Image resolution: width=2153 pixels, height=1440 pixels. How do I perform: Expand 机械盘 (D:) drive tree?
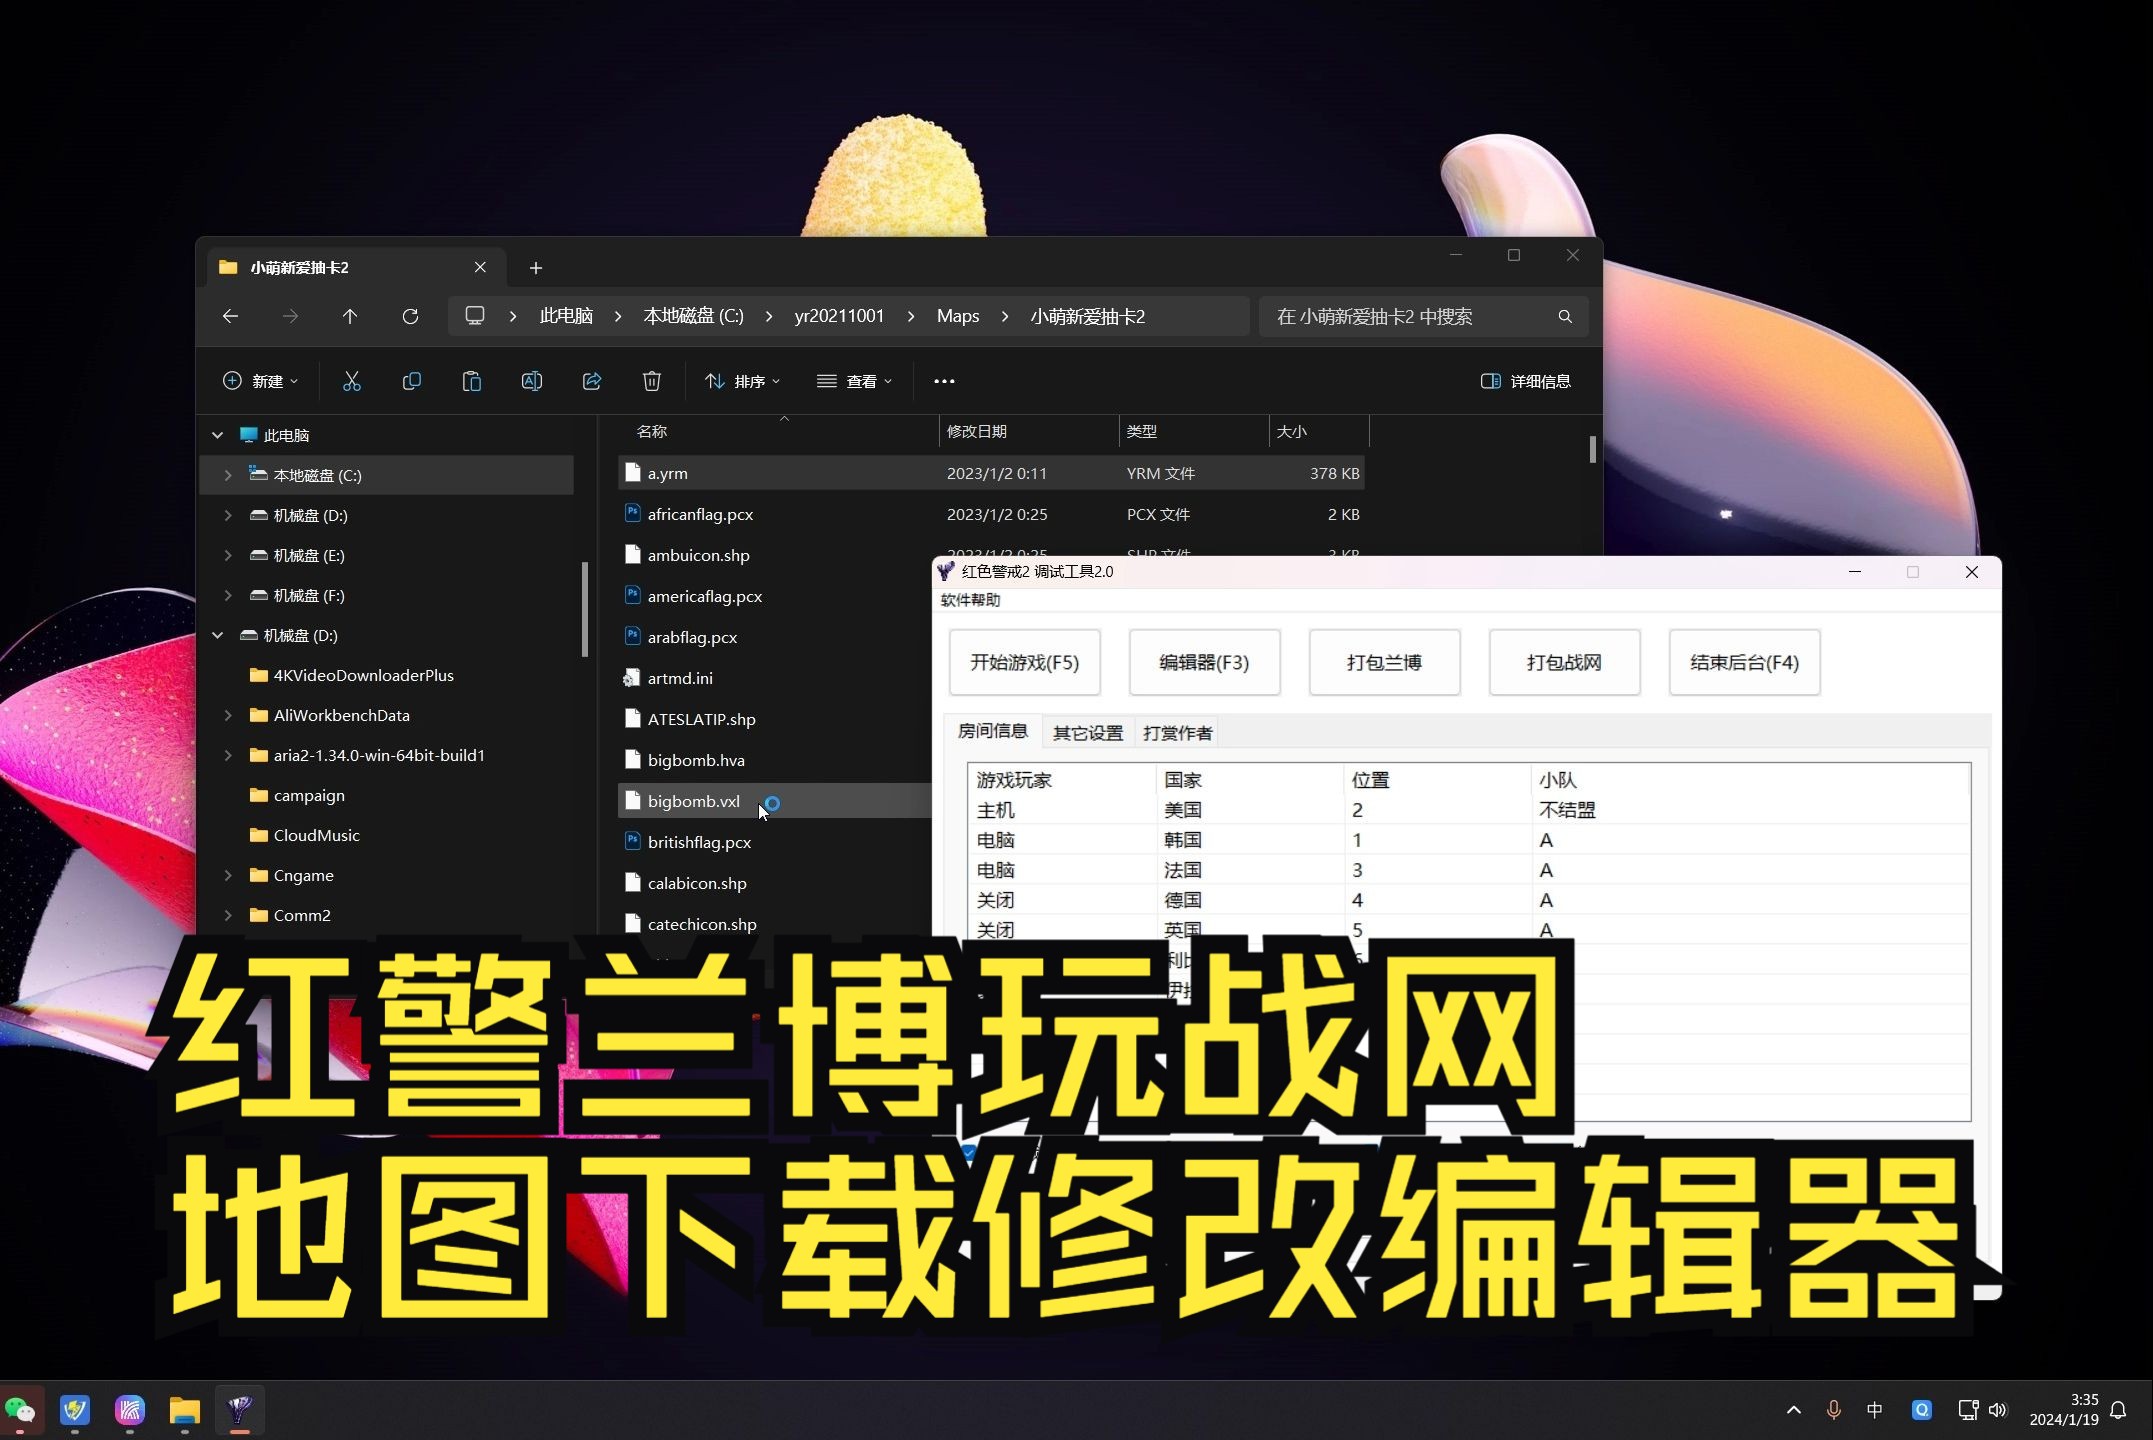point(219,635)
